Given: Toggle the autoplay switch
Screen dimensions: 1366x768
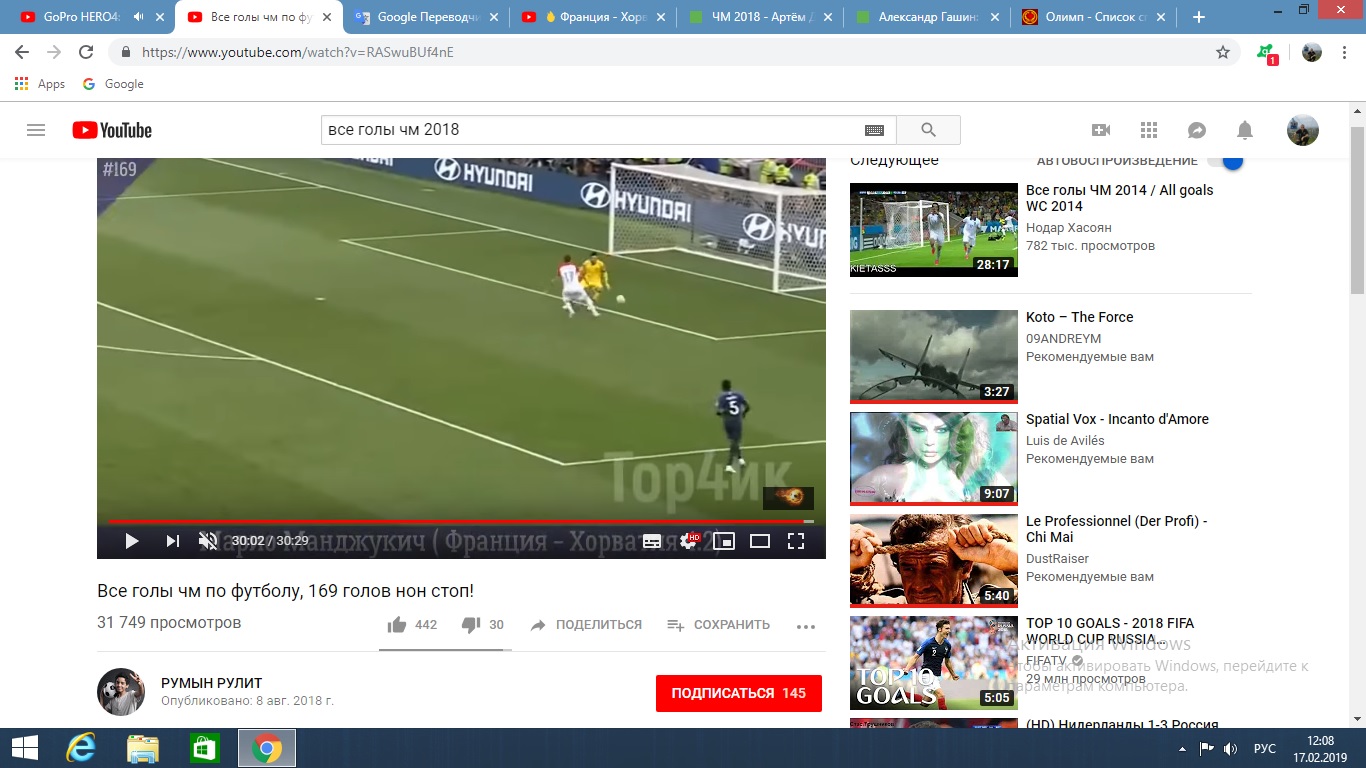Looking at the screenshot, I should point(1226,160).
